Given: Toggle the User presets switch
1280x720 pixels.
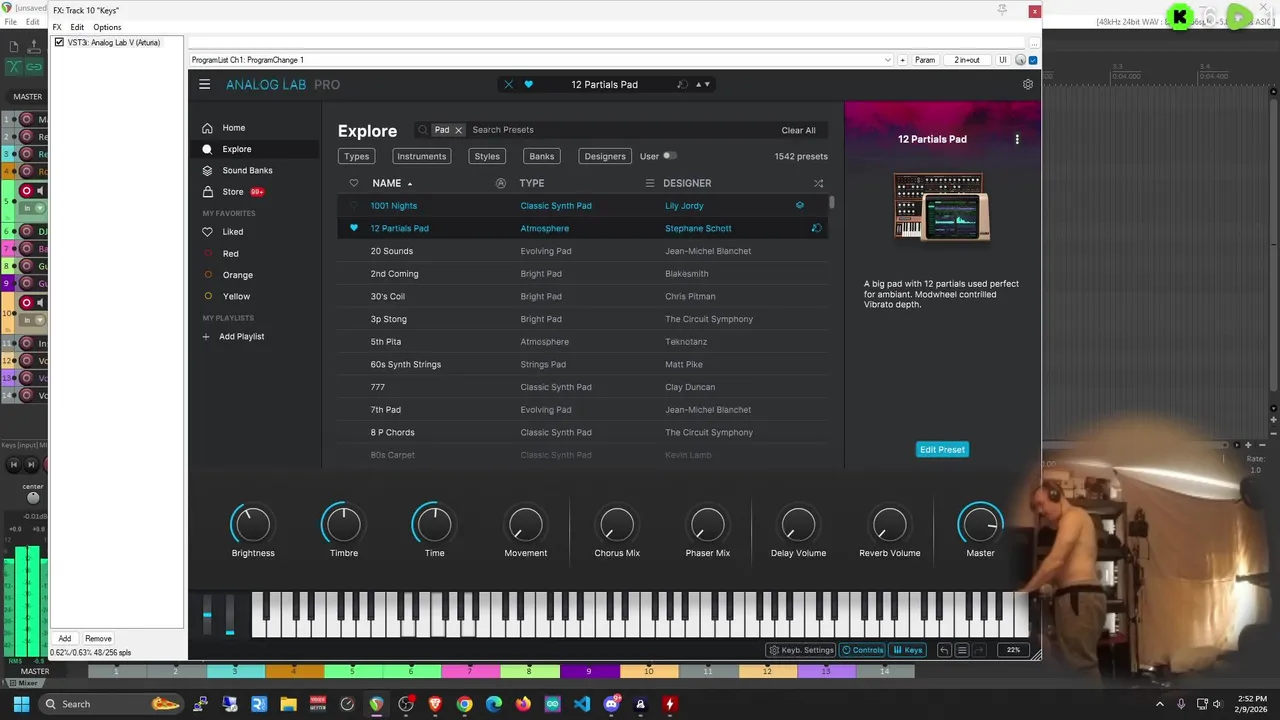Looking at the screenshot, I should coord(668,156).
